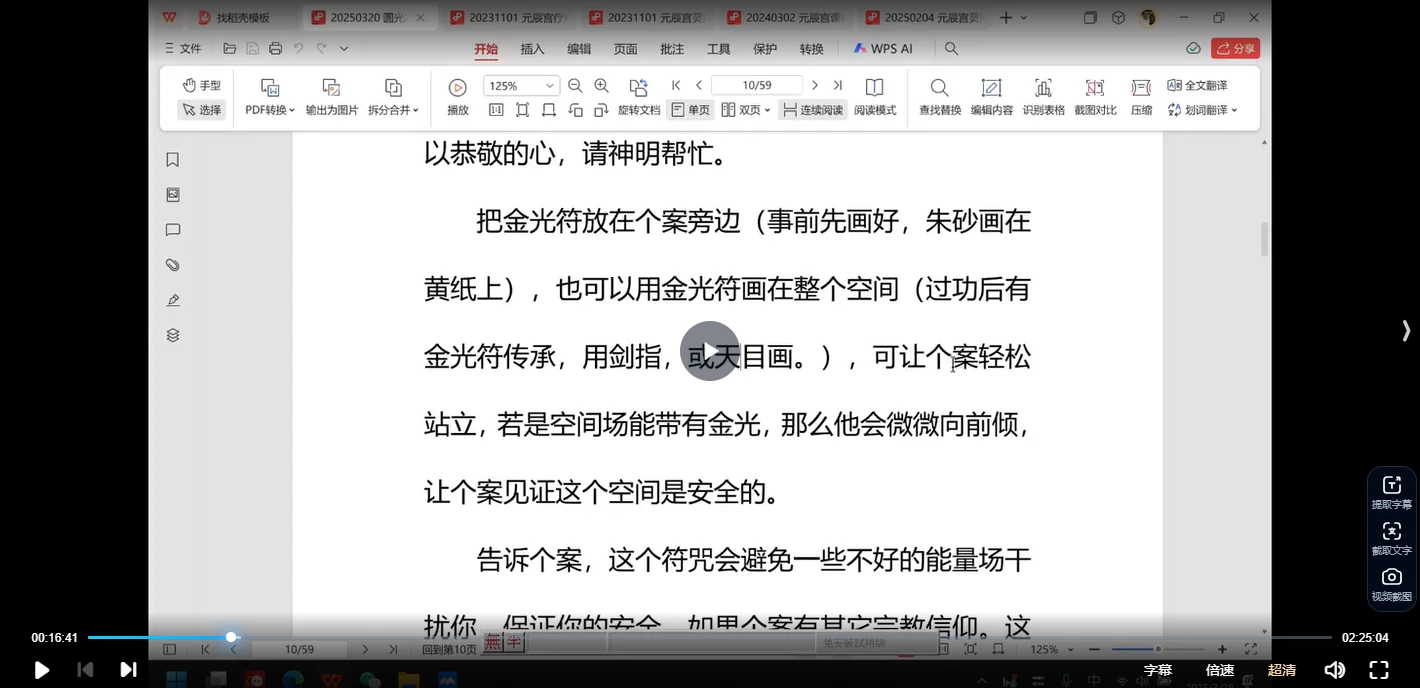
Task: Open the 页面 ribbon tab
Action: (x=625, y=49)
